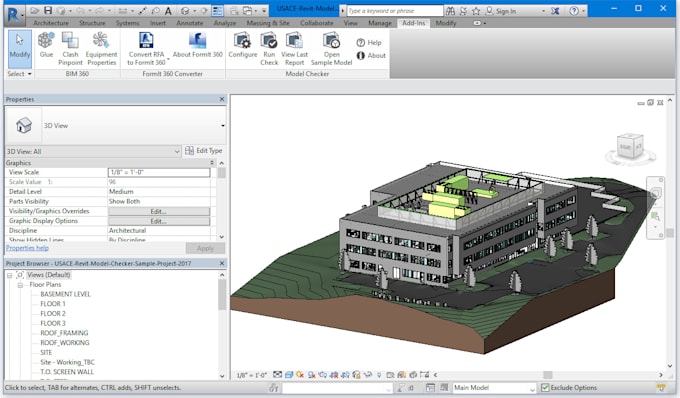Image resolution: width=680 pixels, height=398 pixels.
Task: Select FLOOR 2 in Project Browser
Action: click(x=53, y=313)
